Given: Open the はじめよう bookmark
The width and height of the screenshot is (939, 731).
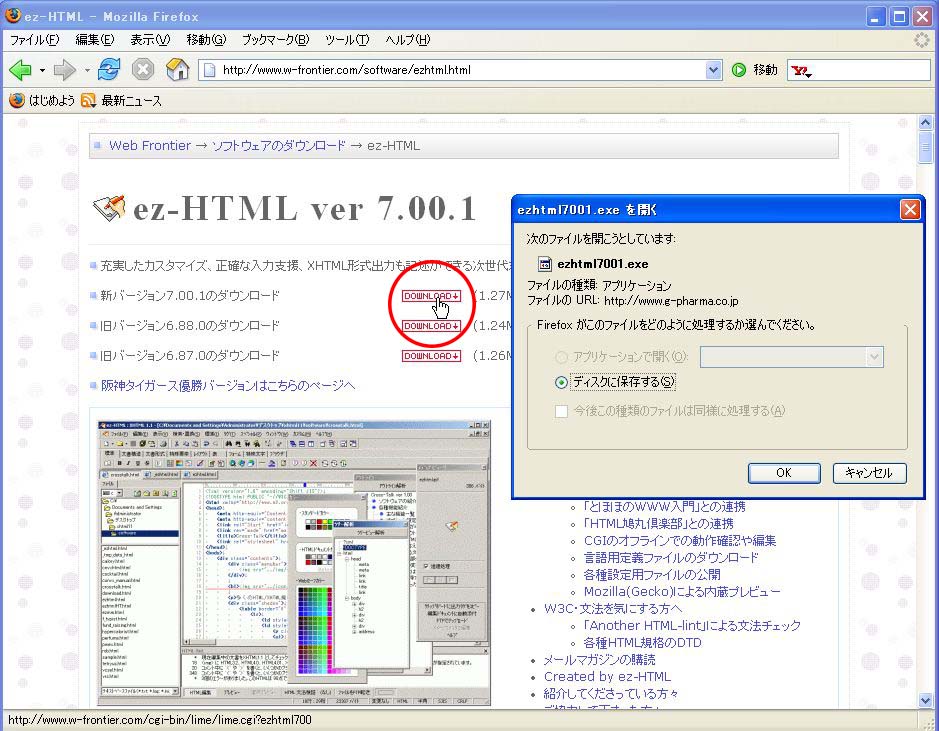Looking at the screenshot, I should point(42,101).
